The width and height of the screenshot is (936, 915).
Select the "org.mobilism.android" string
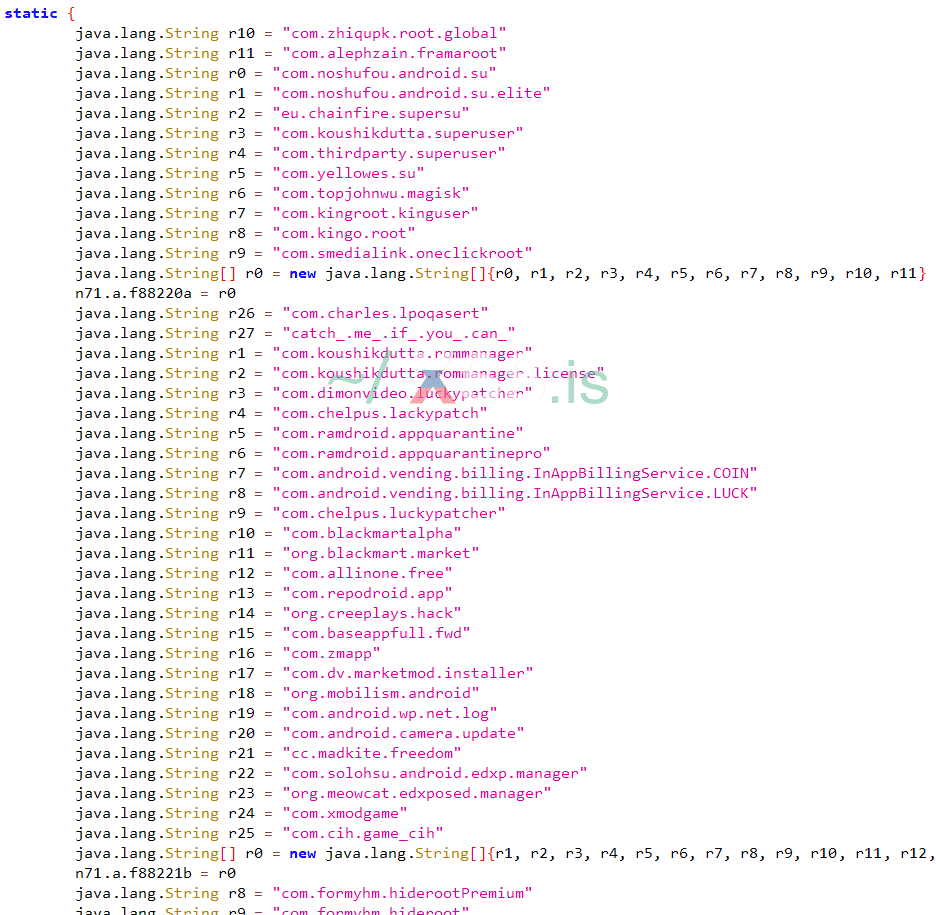[381, 694]
